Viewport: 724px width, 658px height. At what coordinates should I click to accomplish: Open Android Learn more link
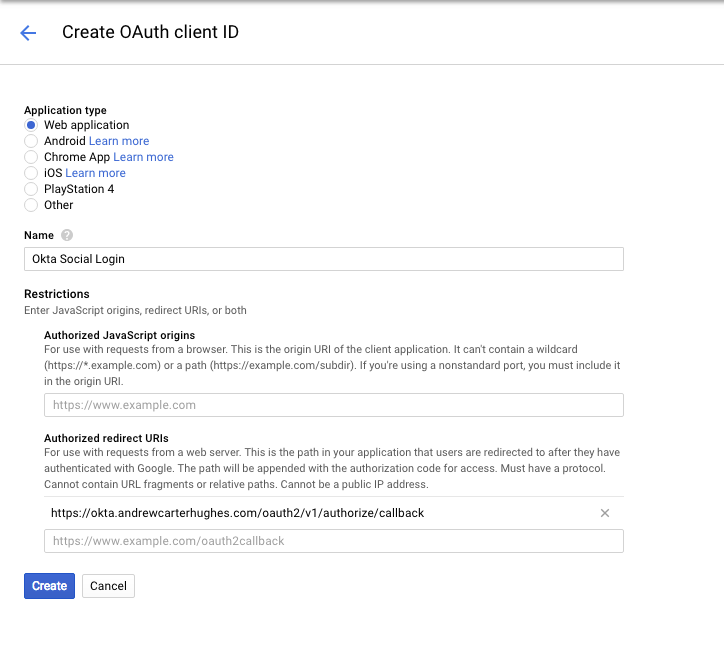point(119,141)
